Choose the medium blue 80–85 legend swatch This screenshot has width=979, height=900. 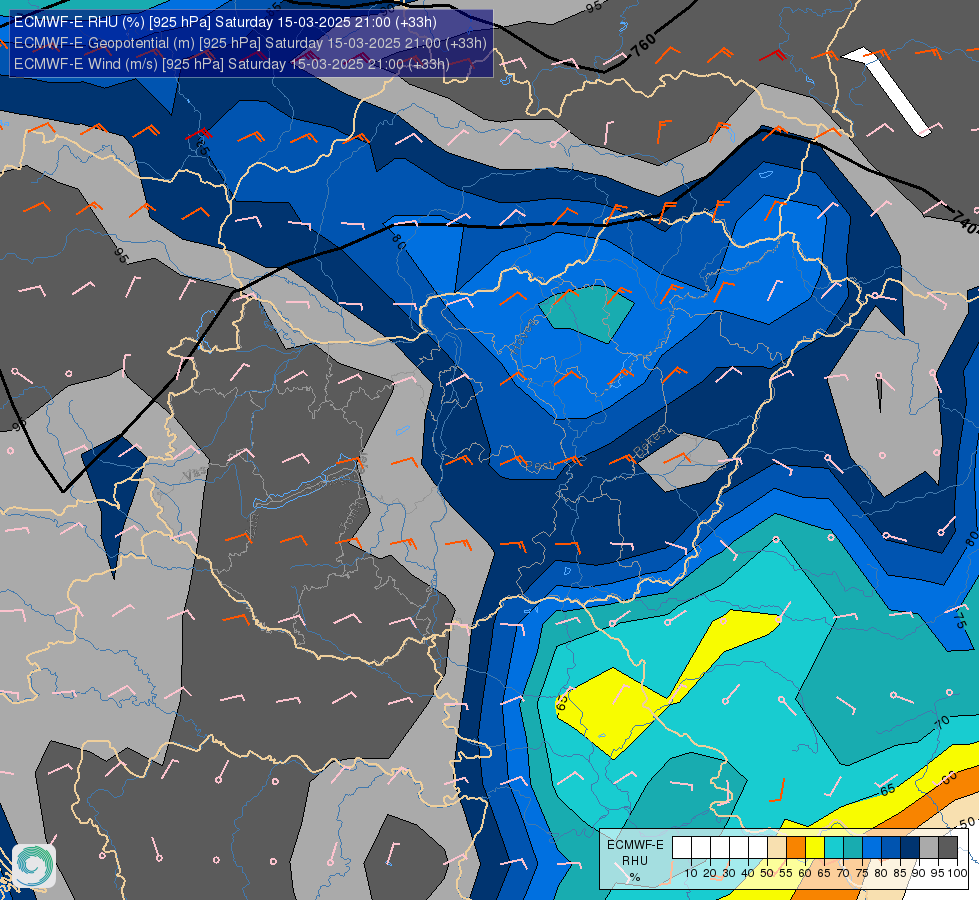pos(891,848)
